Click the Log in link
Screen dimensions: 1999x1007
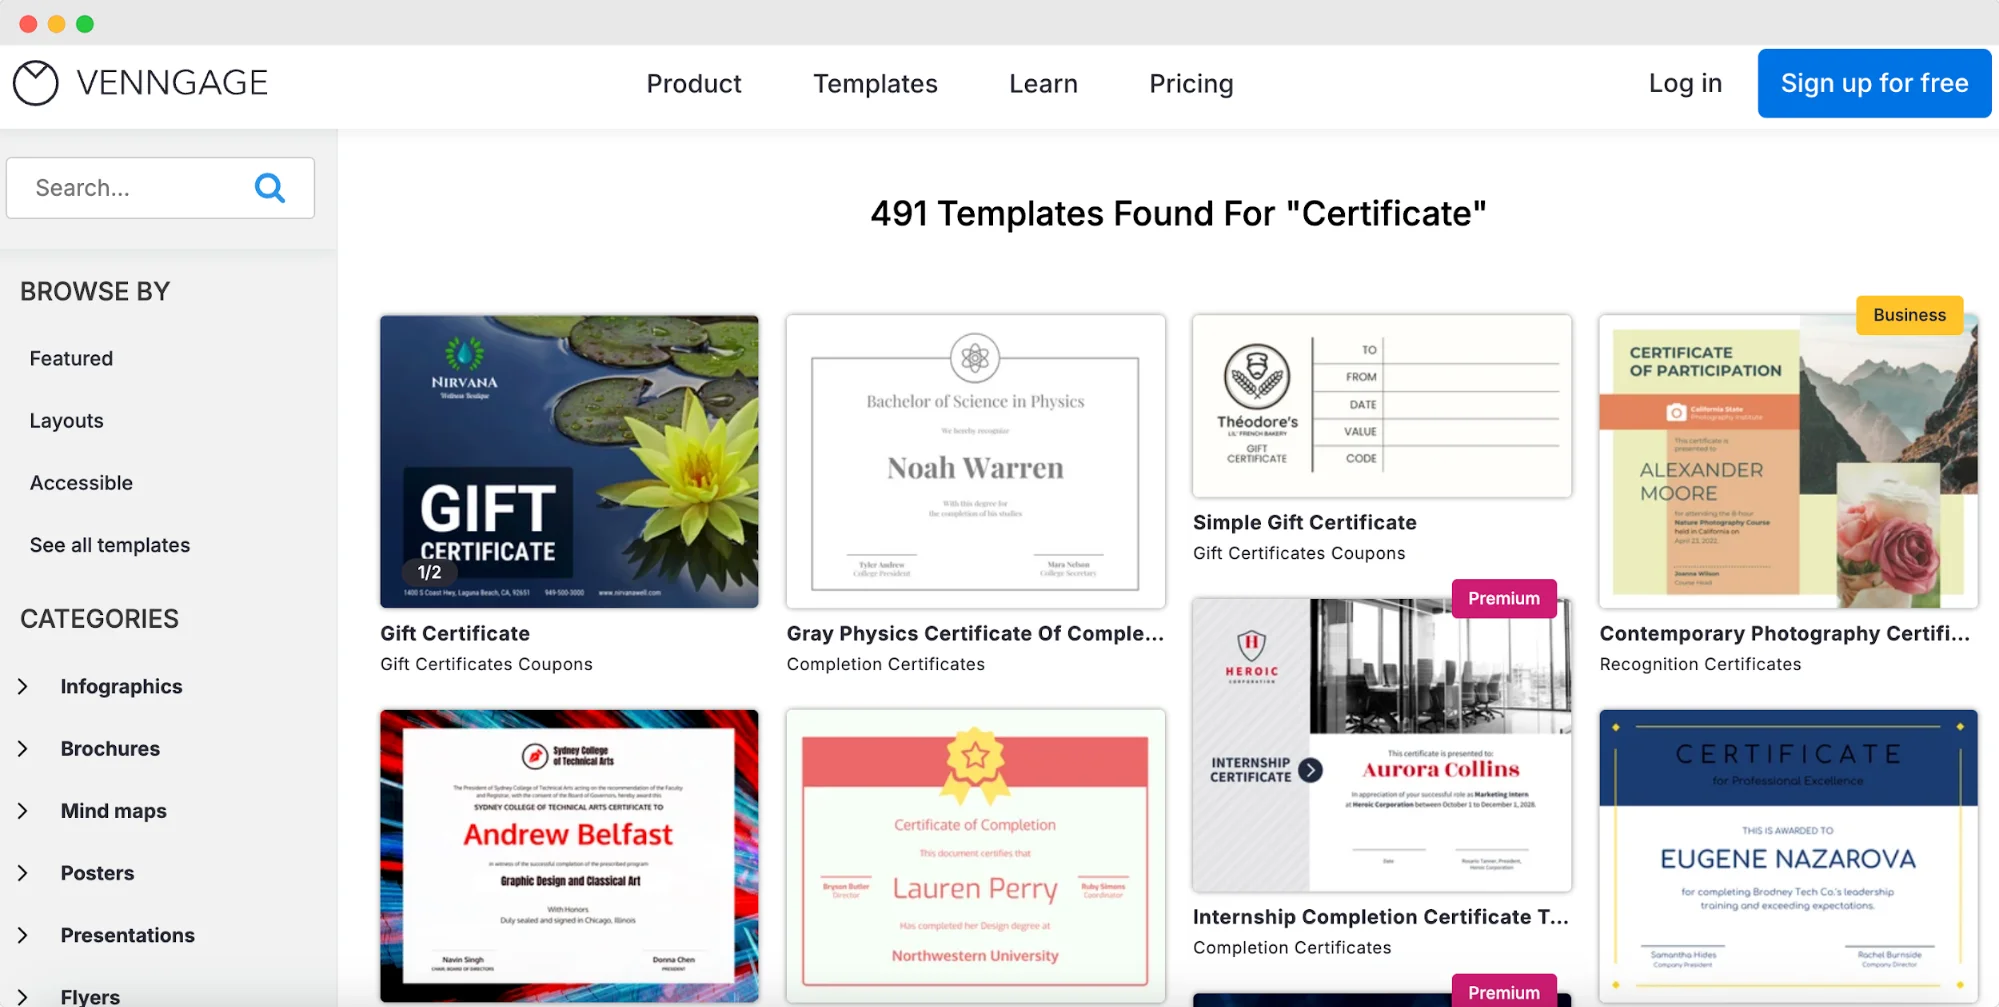1685,83
